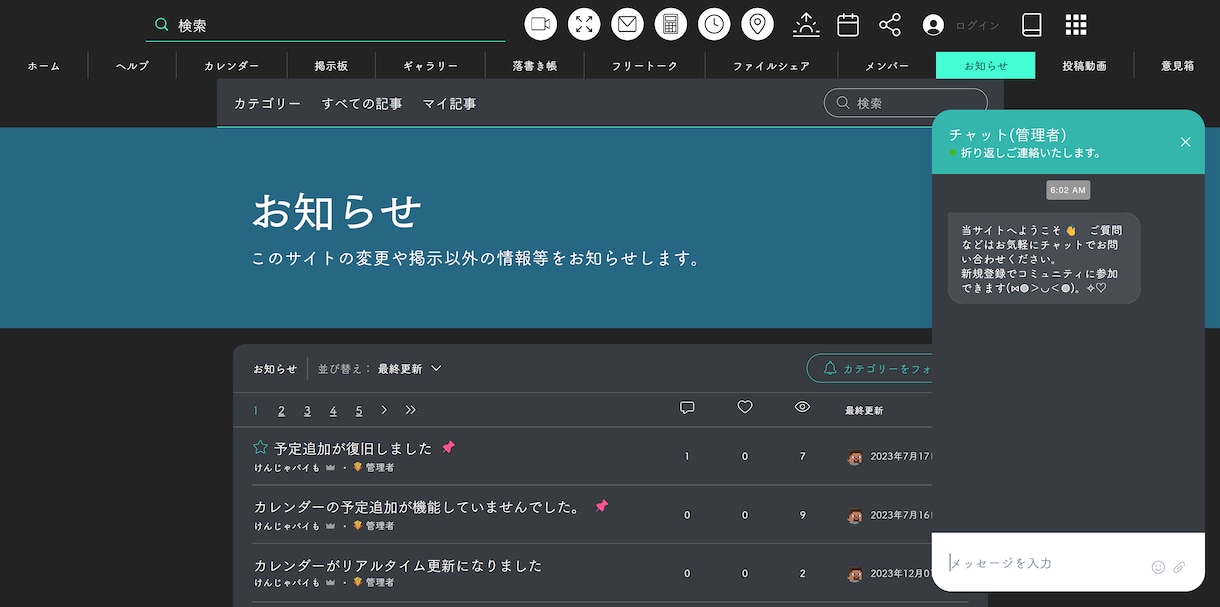This screenshot has width=1220, height=607.
Task: Open the mail envelope icon
Action: tap(628, 24)
